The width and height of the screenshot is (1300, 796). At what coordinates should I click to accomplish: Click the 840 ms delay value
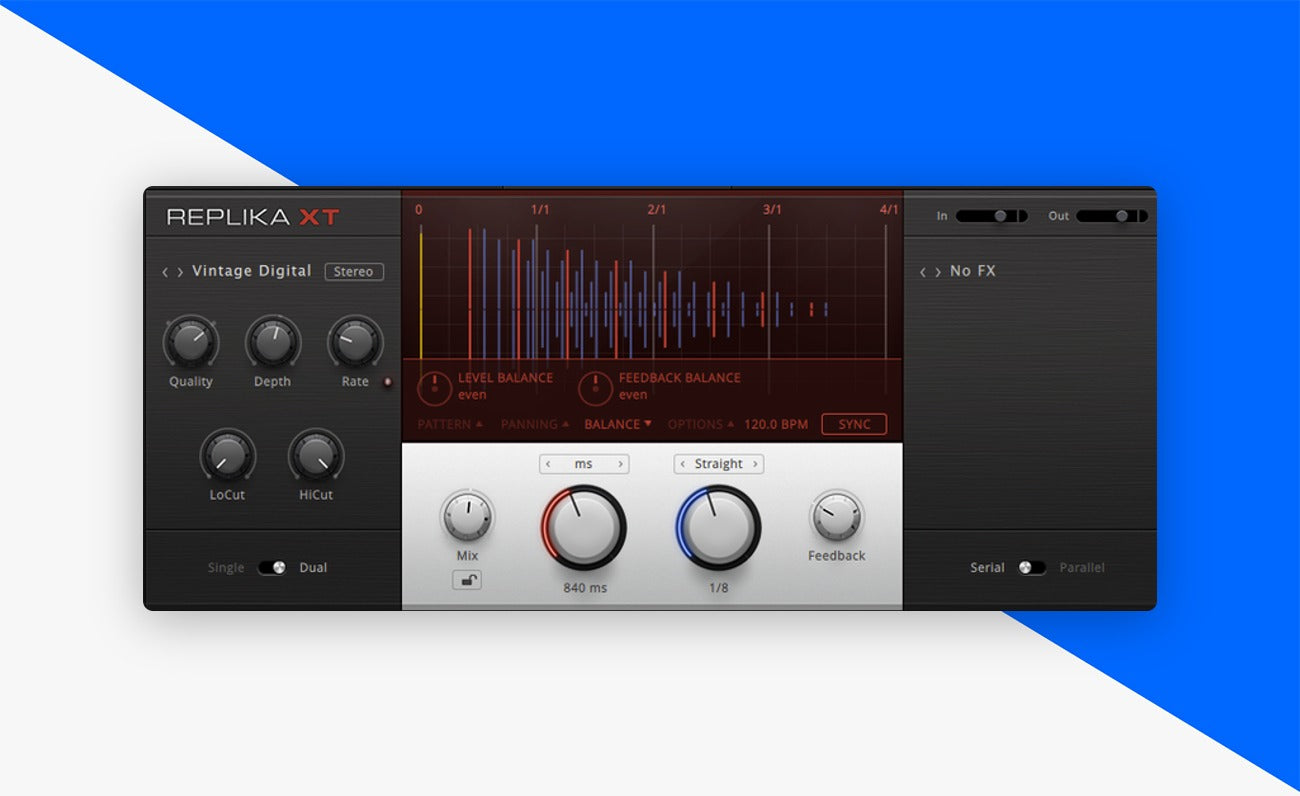click(x=585, y=588)
